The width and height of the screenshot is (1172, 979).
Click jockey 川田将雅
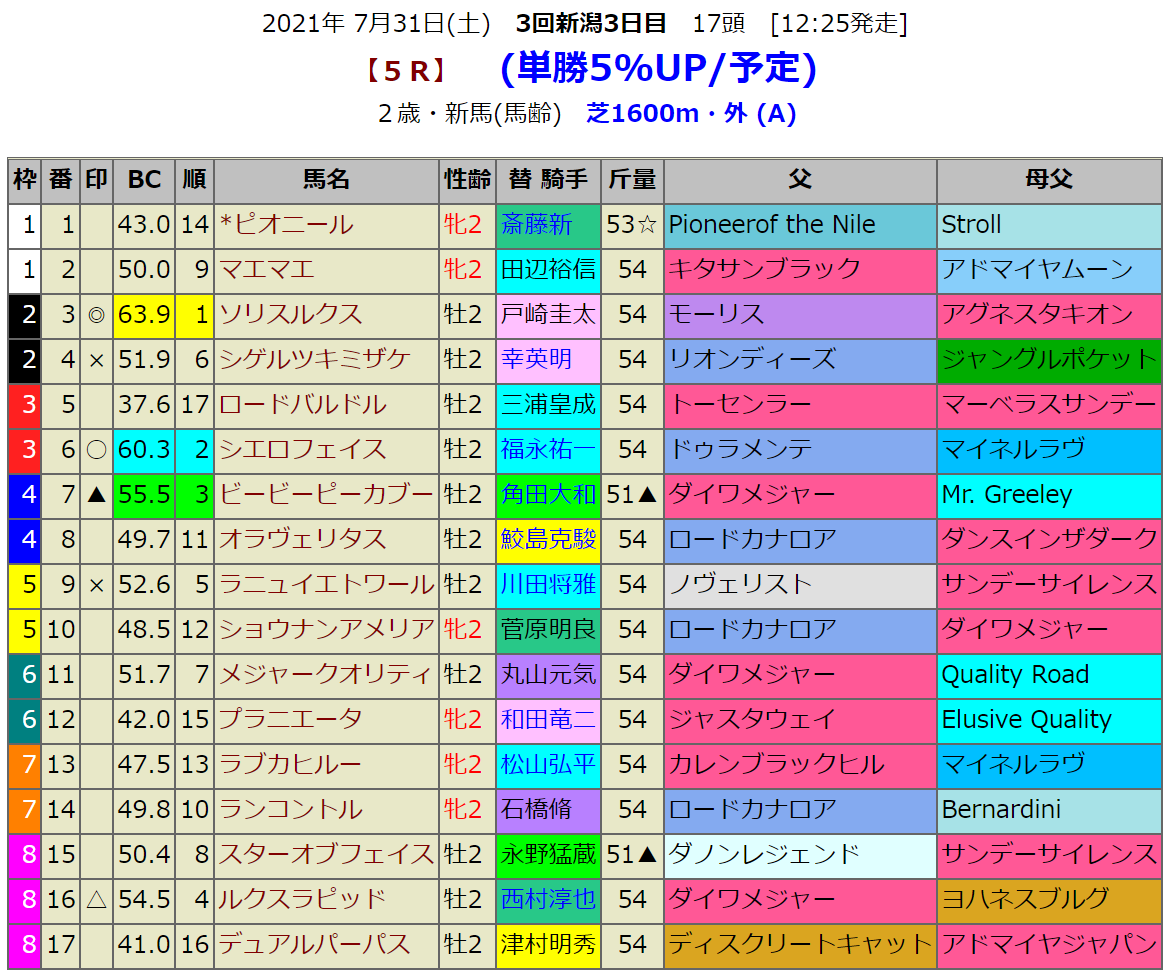click(548, 585)
